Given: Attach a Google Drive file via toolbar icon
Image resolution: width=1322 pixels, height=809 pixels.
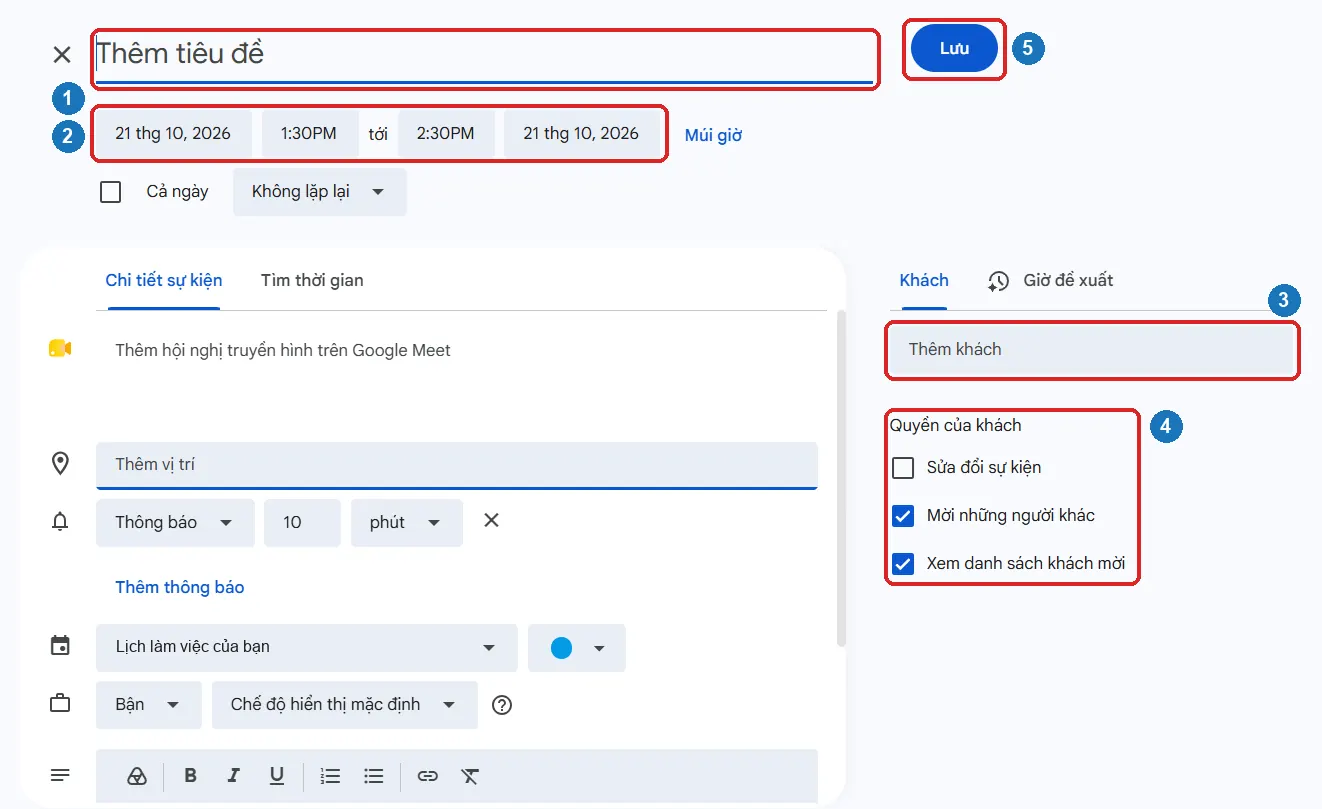Looking at the screenshot, I should click(x=137, y=776).
